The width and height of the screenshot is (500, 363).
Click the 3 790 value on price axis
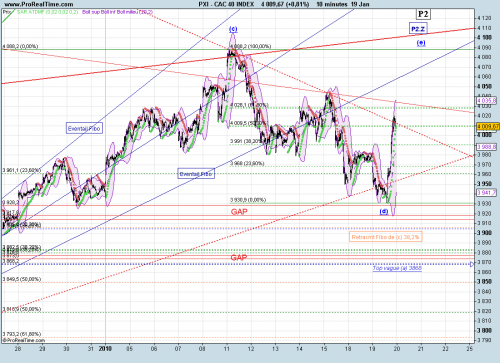point(484,340)
